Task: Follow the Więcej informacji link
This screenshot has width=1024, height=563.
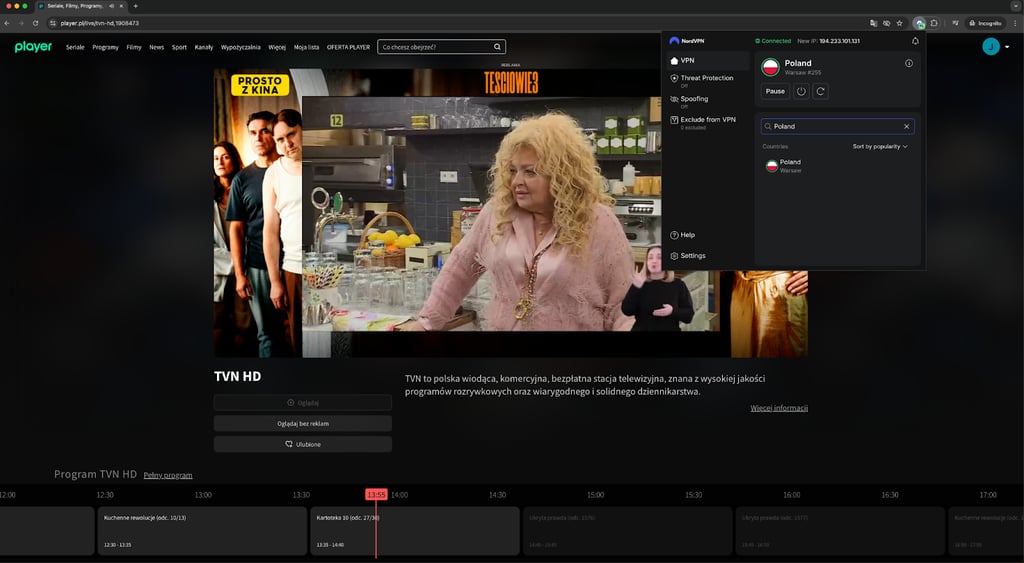Action: pyautogui.click(x=779, y=408)
